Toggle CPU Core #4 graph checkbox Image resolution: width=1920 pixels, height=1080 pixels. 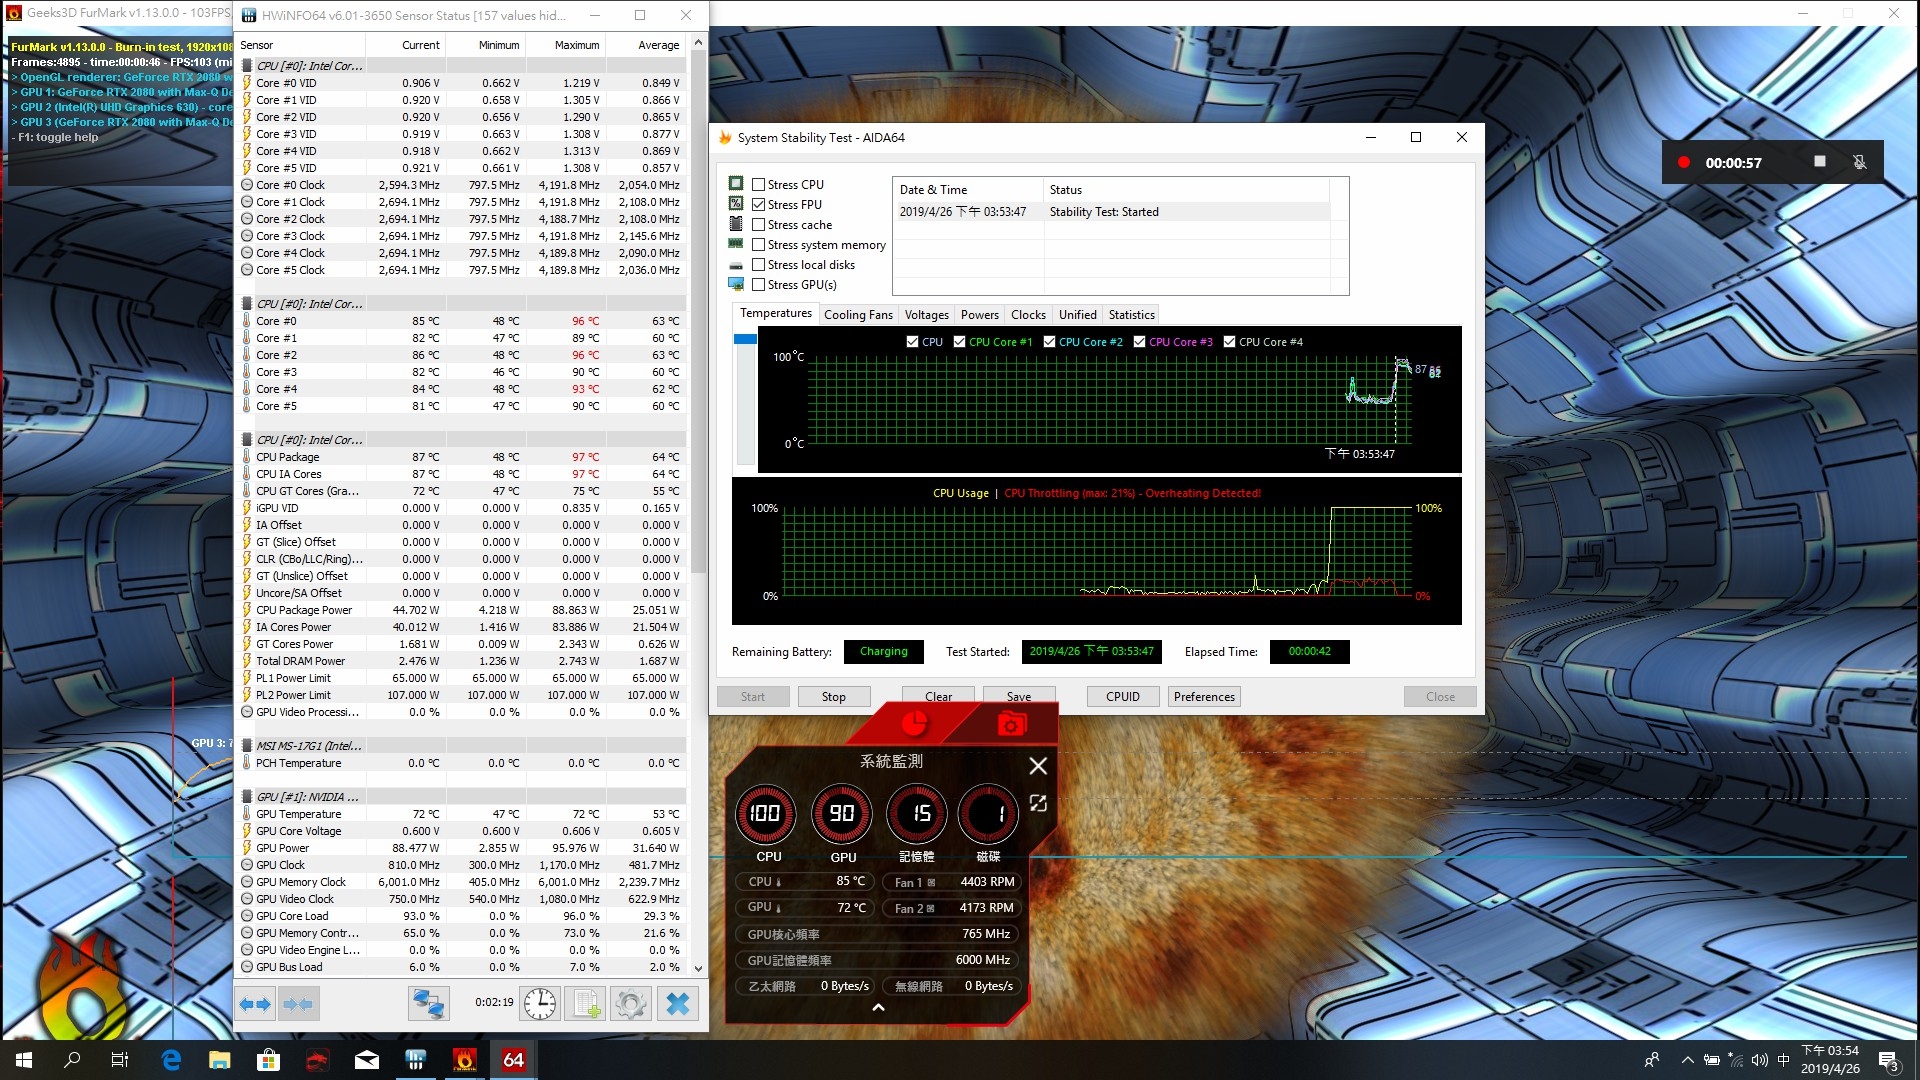1230,342
